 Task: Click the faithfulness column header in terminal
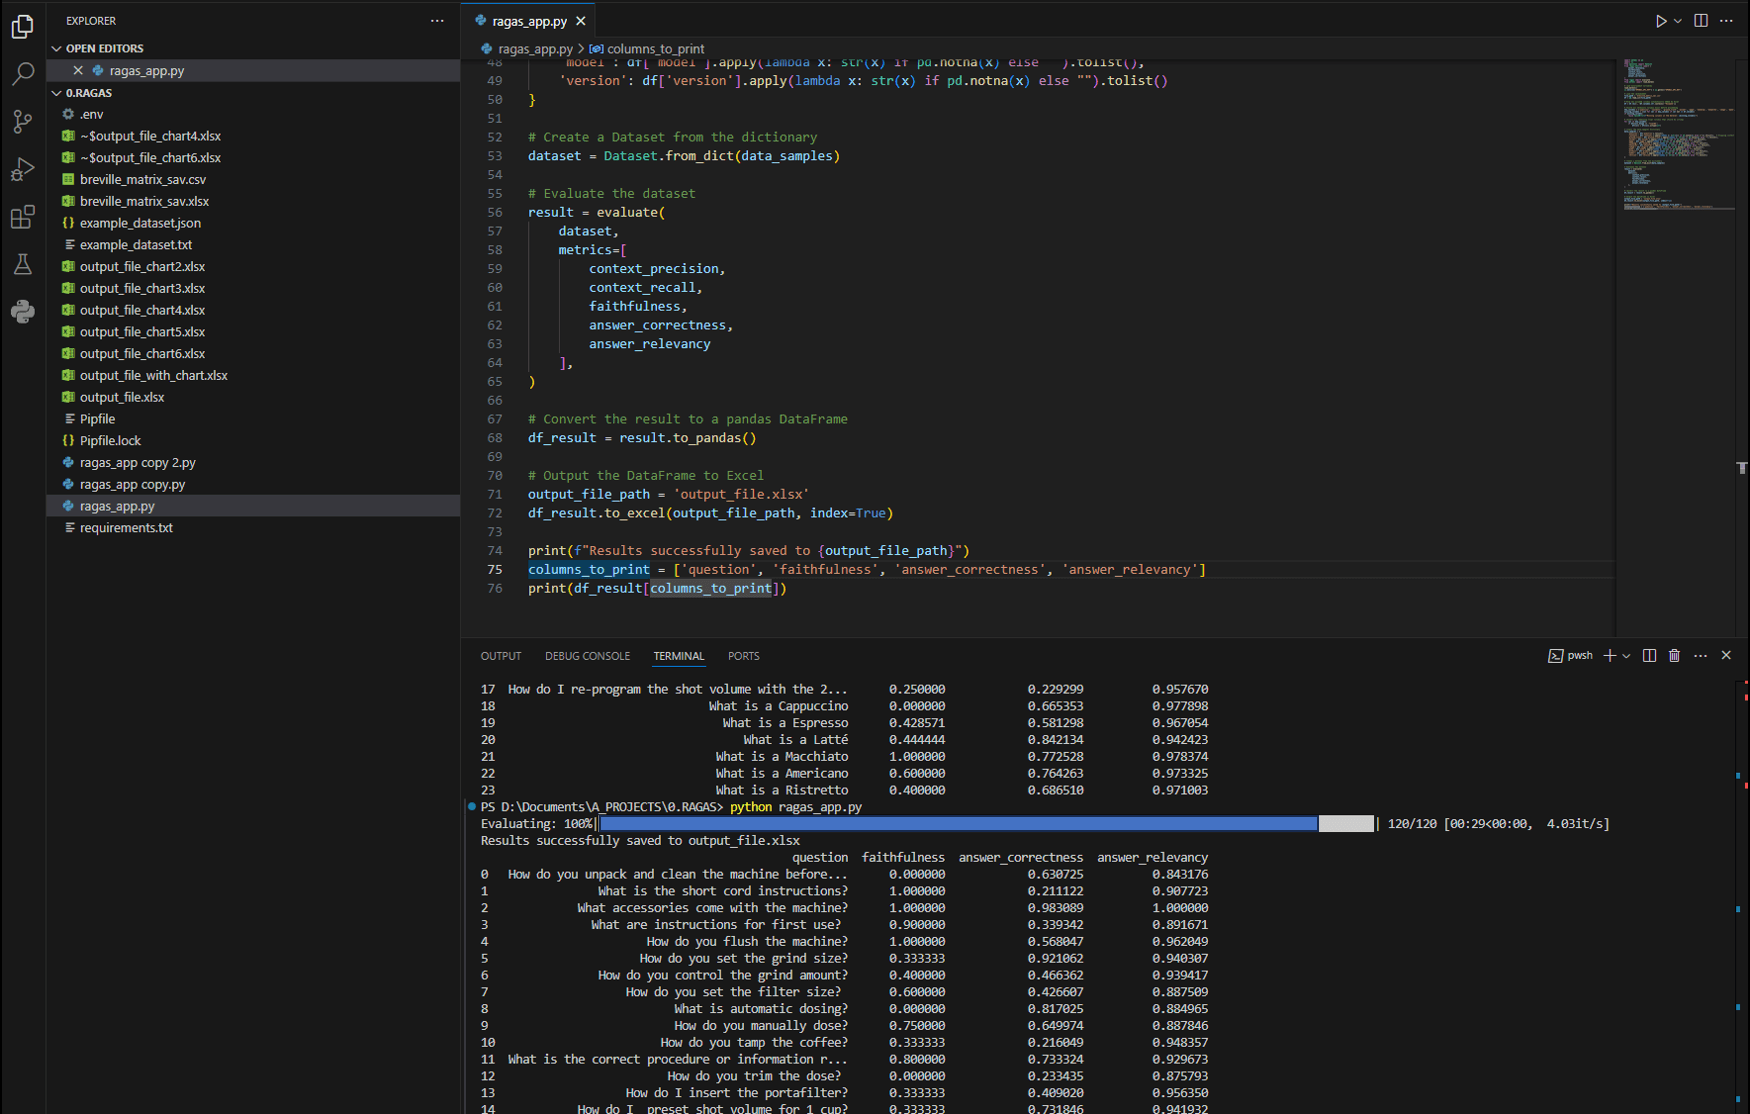pos(903,858)
